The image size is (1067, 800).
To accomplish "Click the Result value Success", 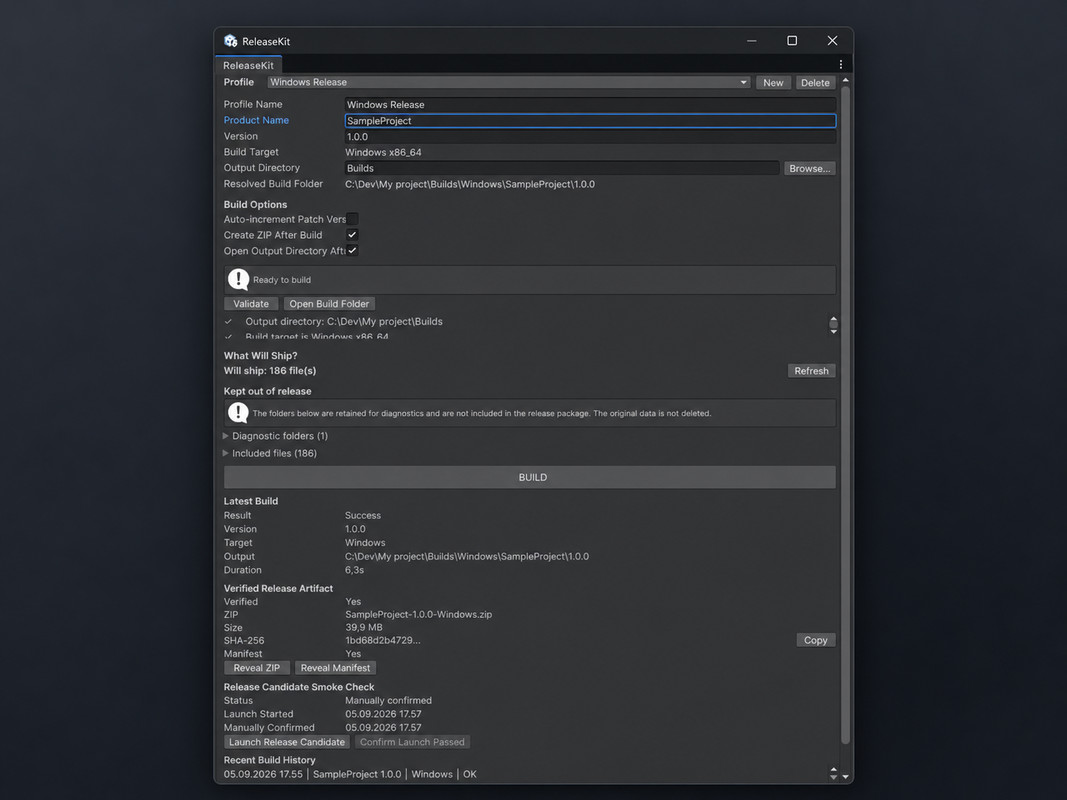I will [x=363, y=515].
